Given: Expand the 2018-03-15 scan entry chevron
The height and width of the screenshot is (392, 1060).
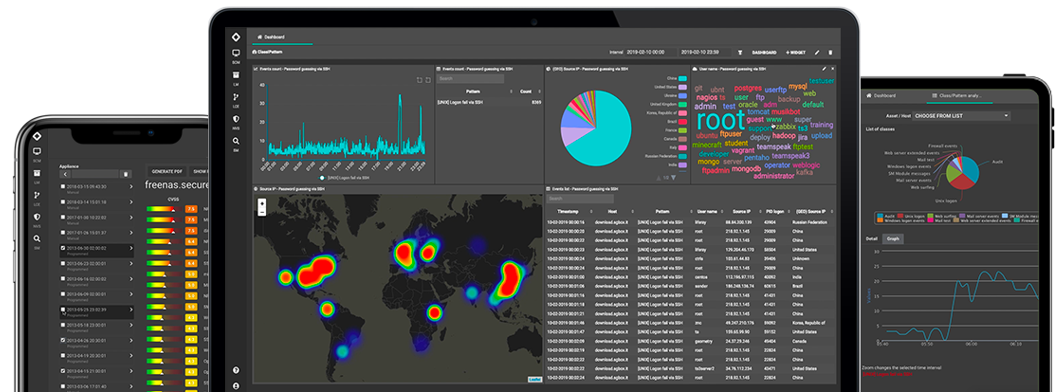Looking at the screenshot, I should coord(130,188).
